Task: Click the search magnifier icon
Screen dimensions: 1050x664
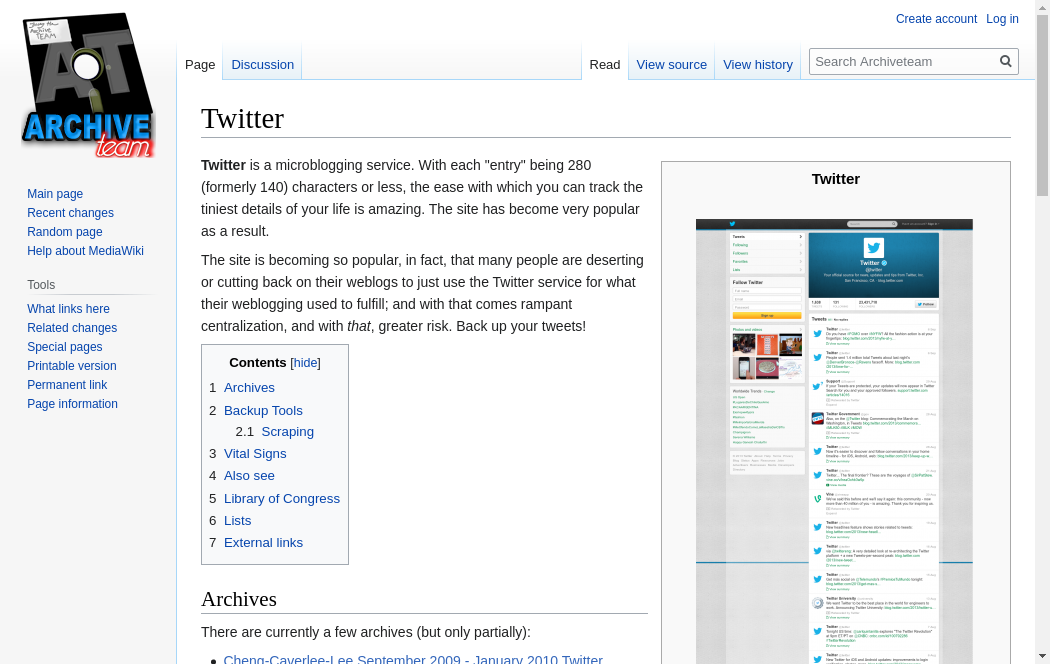Action: point(1006,61)
